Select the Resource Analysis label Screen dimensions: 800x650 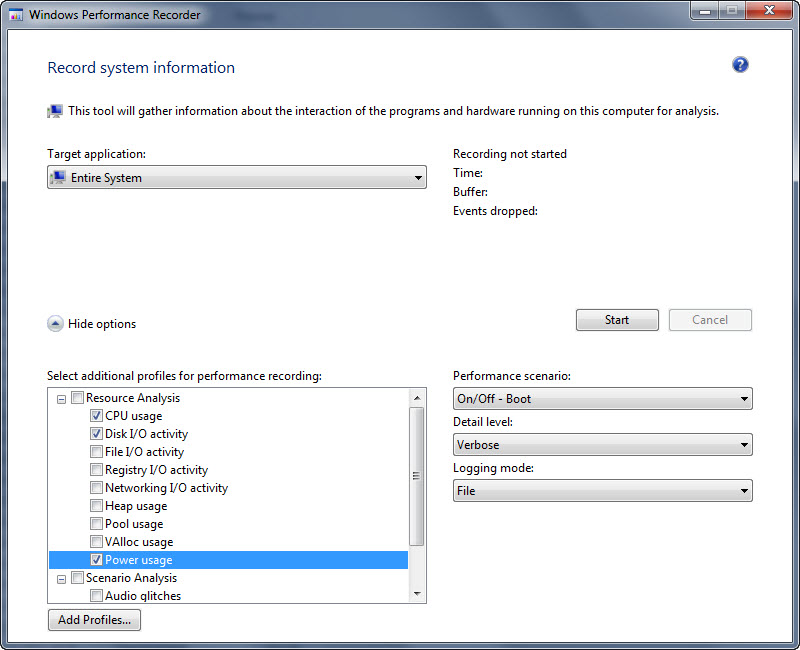(133, 397)
